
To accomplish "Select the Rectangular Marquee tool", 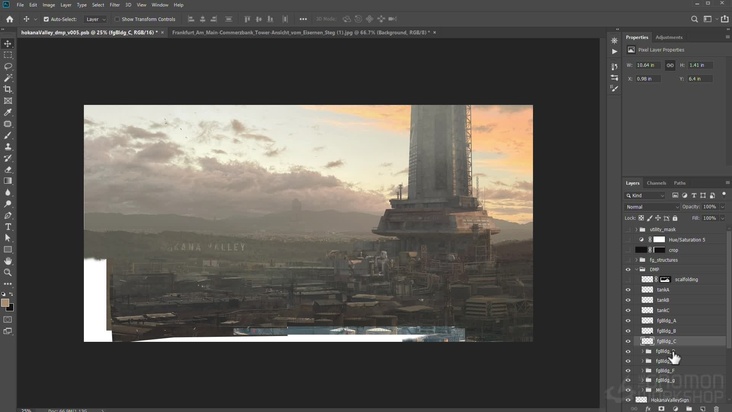I will [8, 55].
